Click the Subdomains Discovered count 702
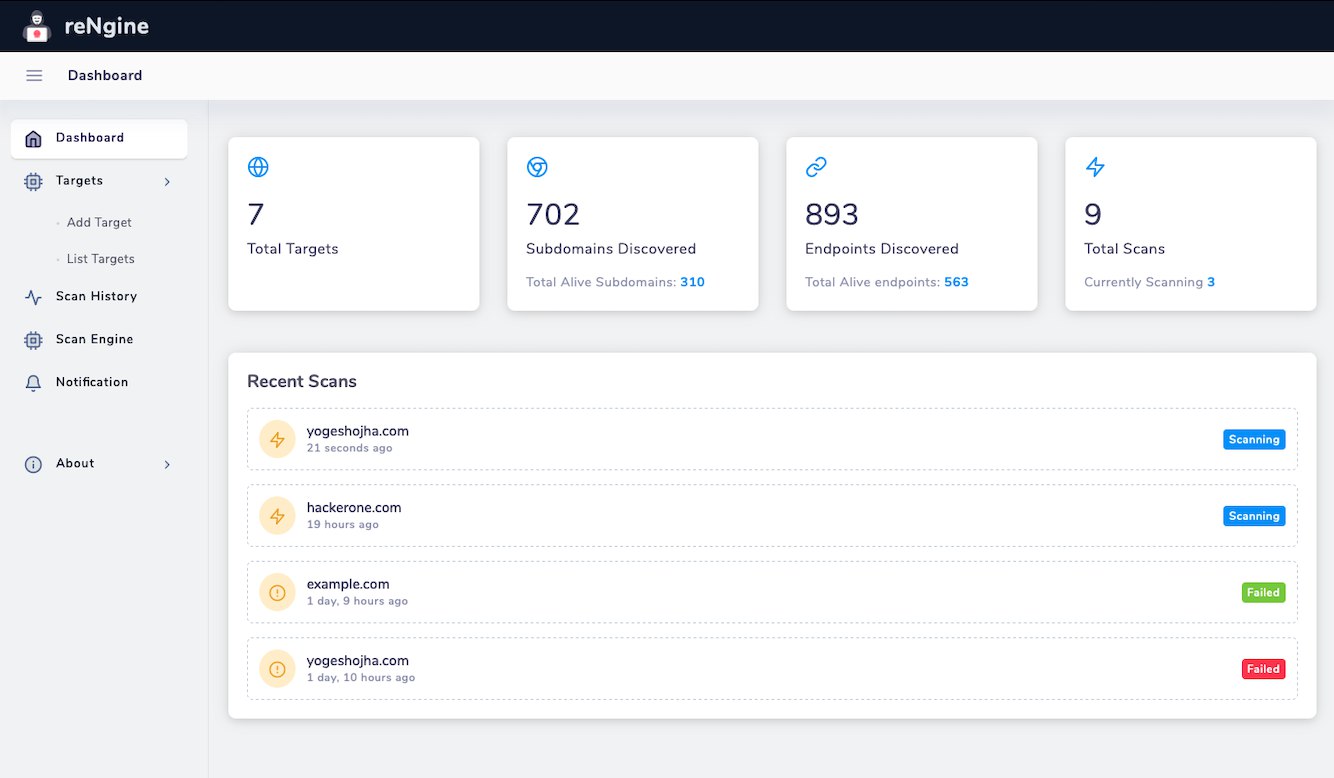This screenshot has width=1334, height=778. click(553, 214)
